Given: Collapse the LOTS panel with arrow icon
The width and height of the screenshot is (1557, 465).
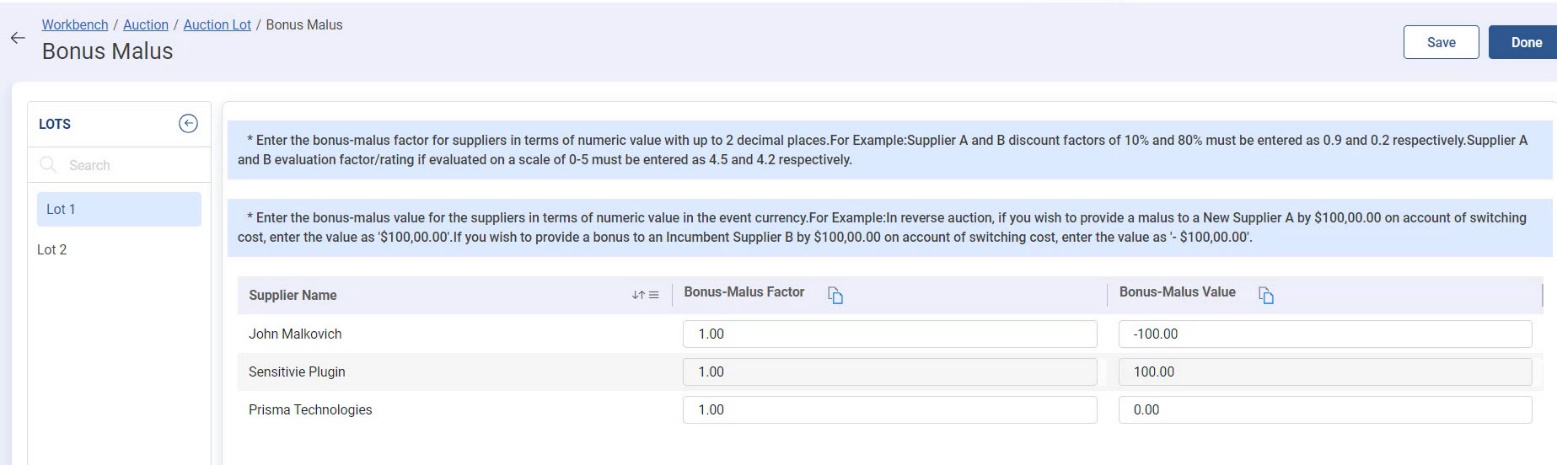Looking at the screenshot, I should [186, 123].
